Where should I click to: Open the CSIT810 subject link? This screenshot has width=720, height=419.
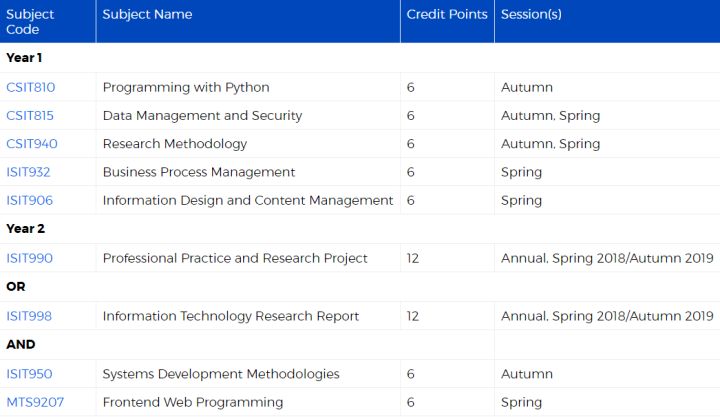[31, 87]
